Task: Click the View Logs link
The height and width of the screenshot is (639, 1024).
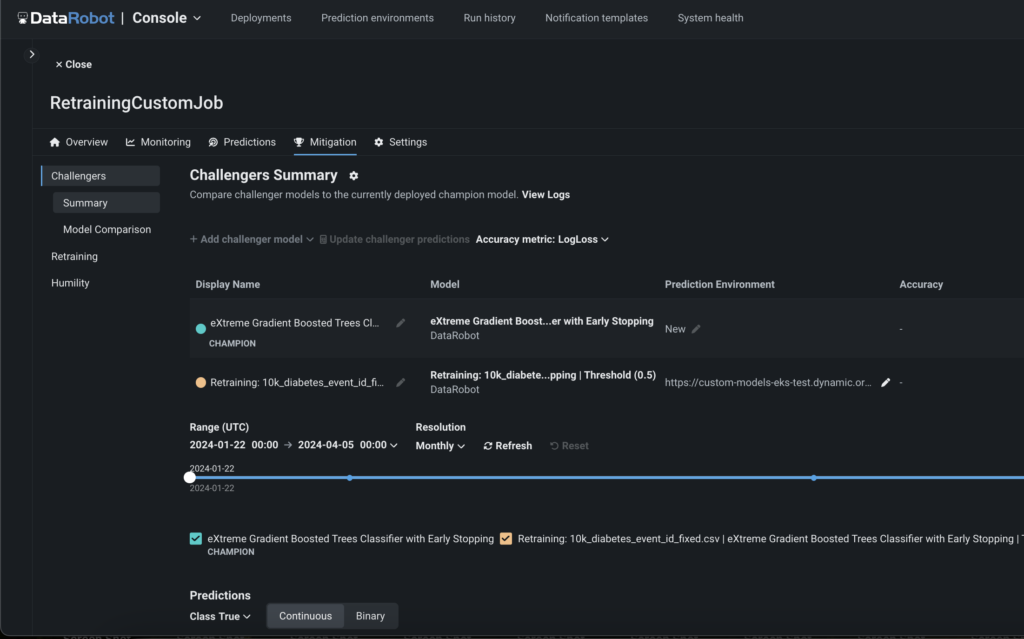Action: point(545,194)
